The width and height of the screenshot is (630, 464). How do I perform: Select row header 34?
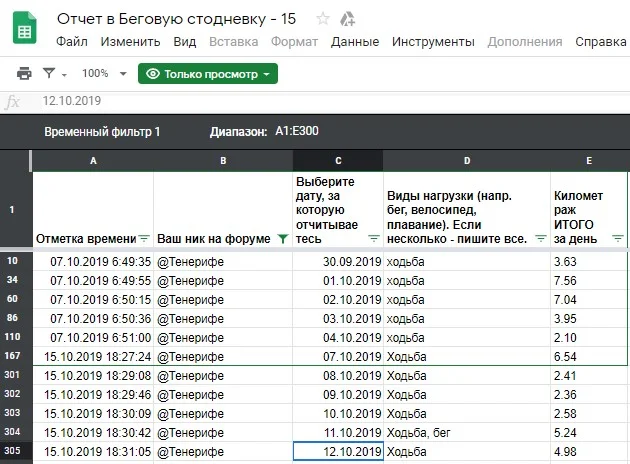coord(12,280)
